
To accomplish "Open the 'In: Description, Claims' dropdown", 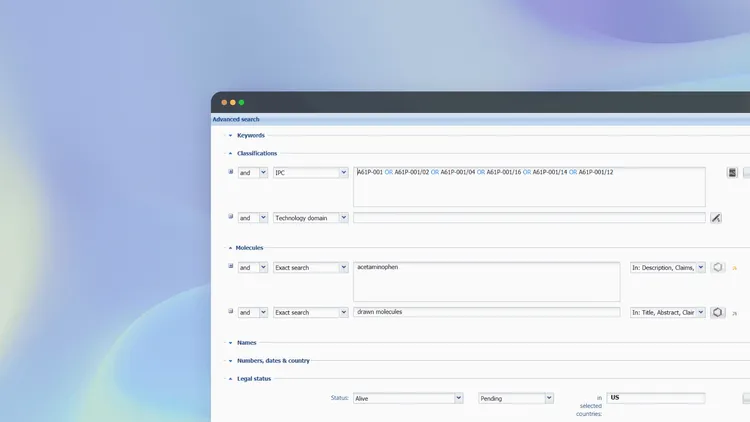I will [x=667, y=267].
